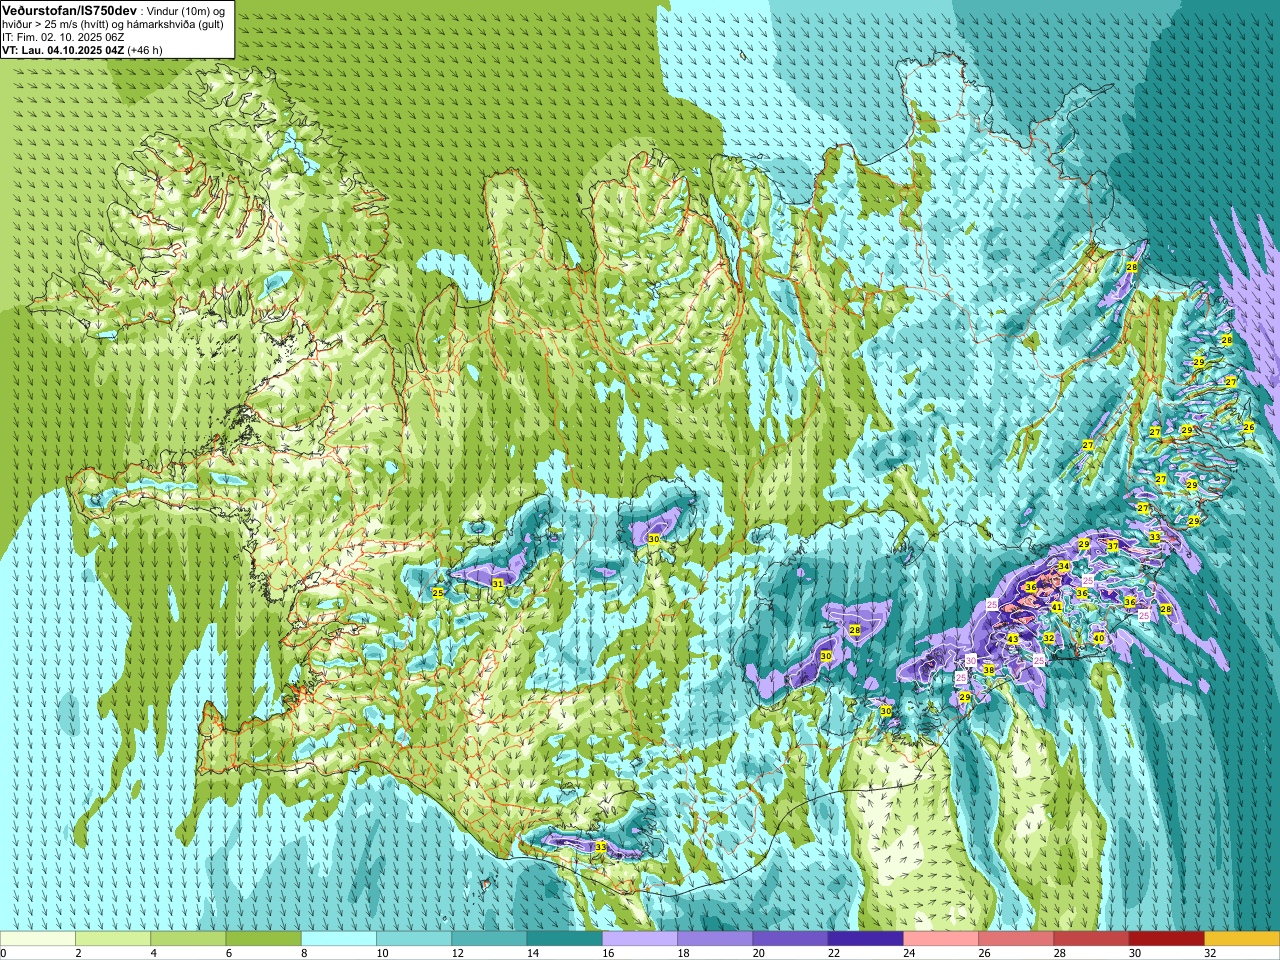Click the 8–10 m/s light cyan swatch

pyautogui.click(x=339, y=939)
